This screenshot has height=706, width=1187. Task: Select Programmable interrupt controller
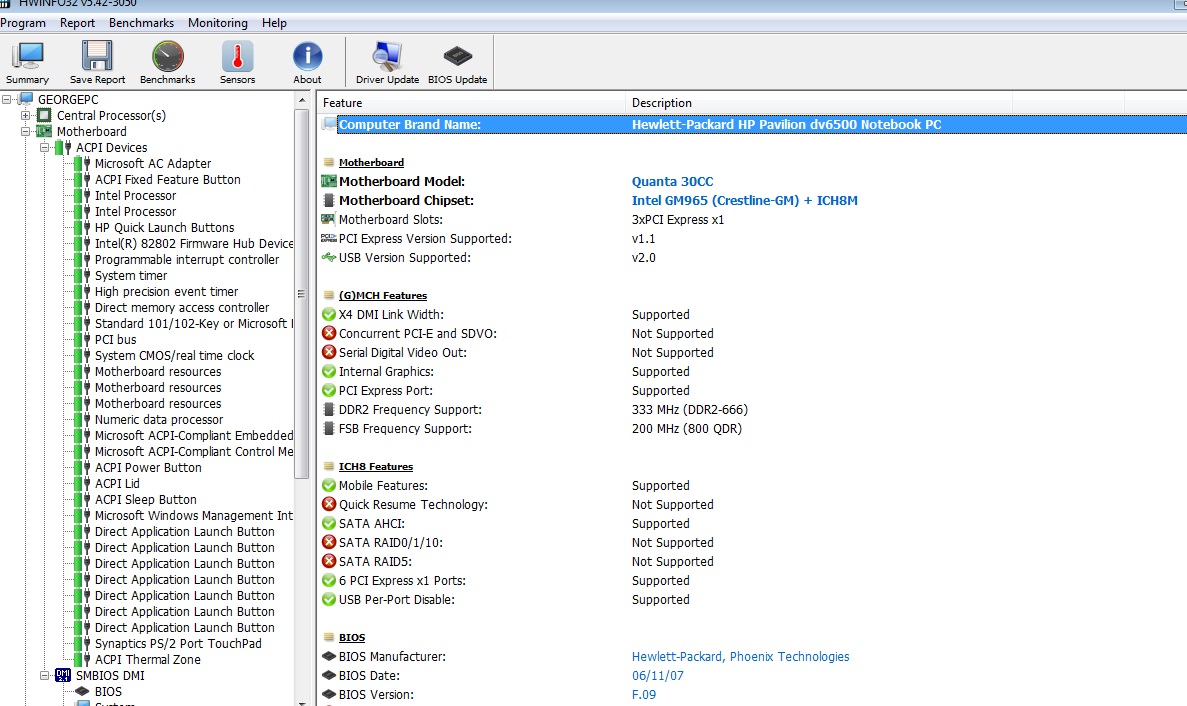[x=187, y=259]
